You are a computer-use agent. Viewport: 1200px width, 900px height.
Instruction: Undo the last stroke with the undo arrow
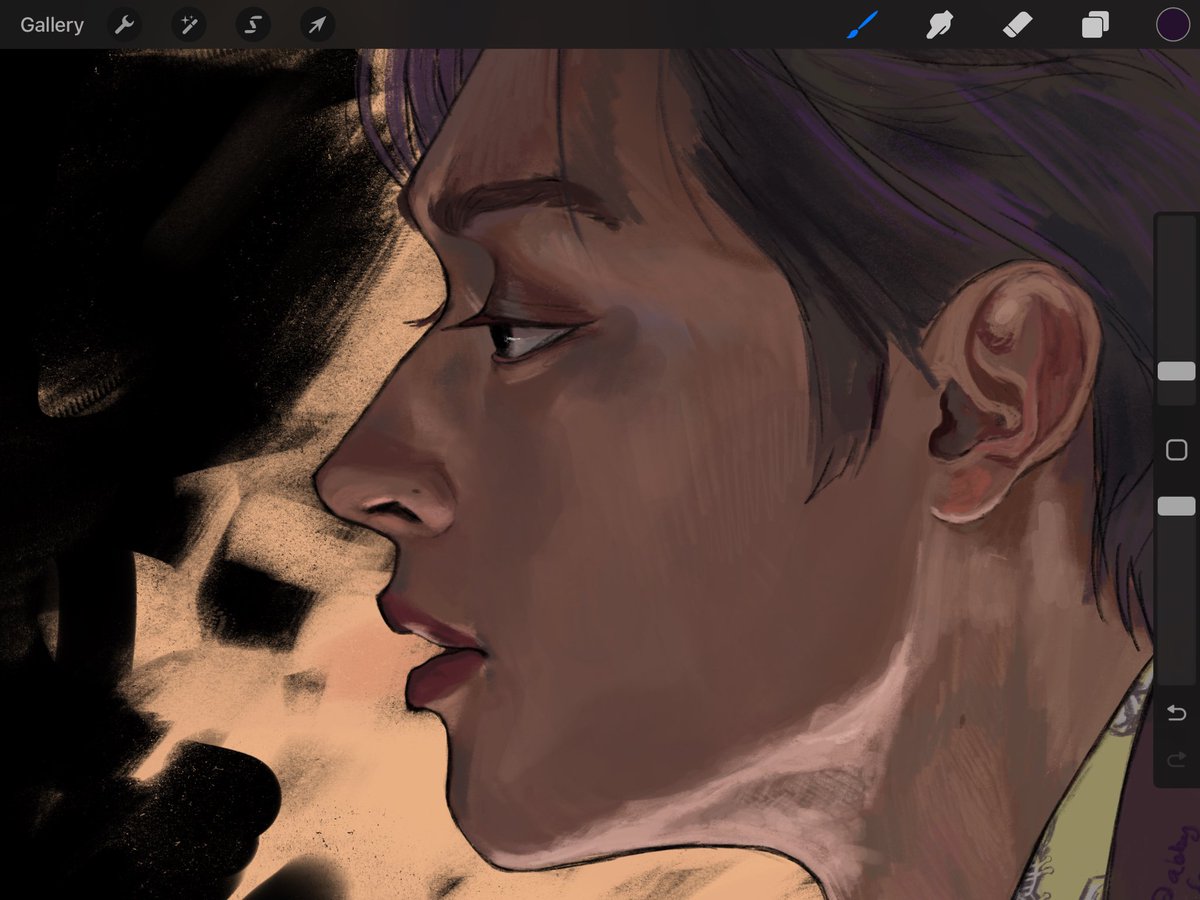[1176, 713]
